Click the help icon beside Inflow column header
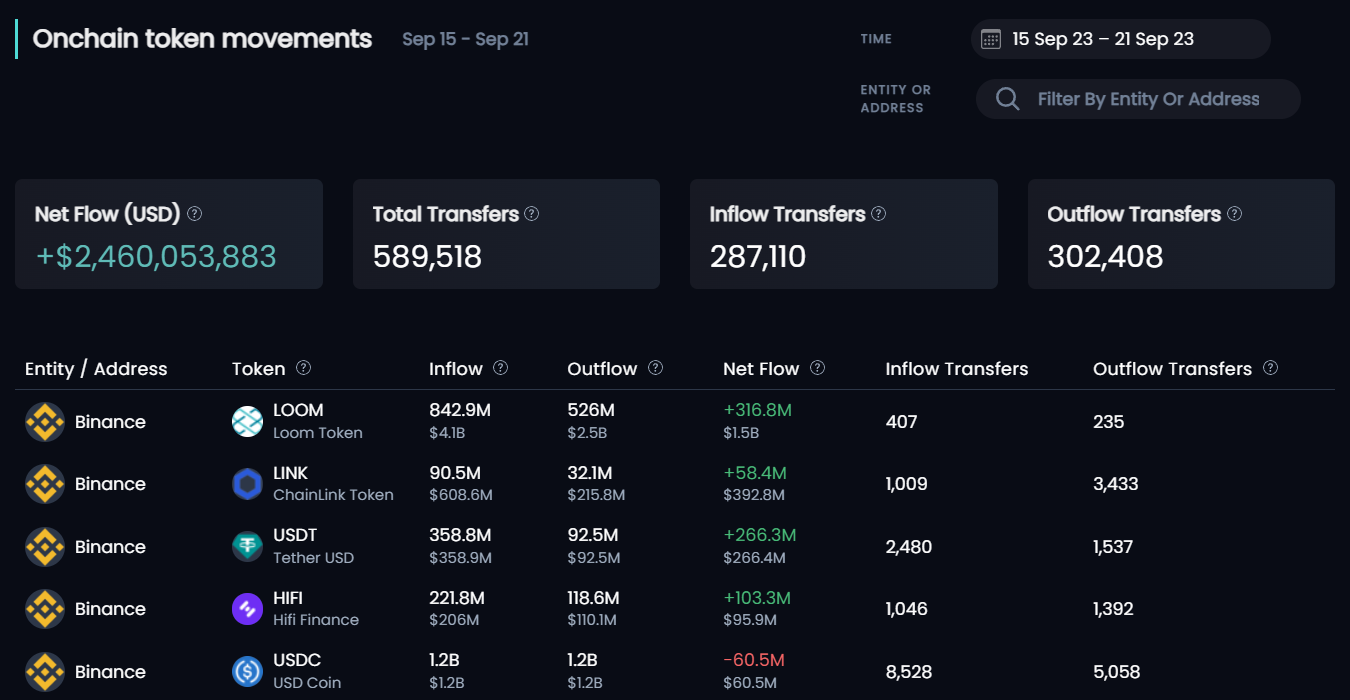Viewport: 1350px width, 700px height. point(501,368)
